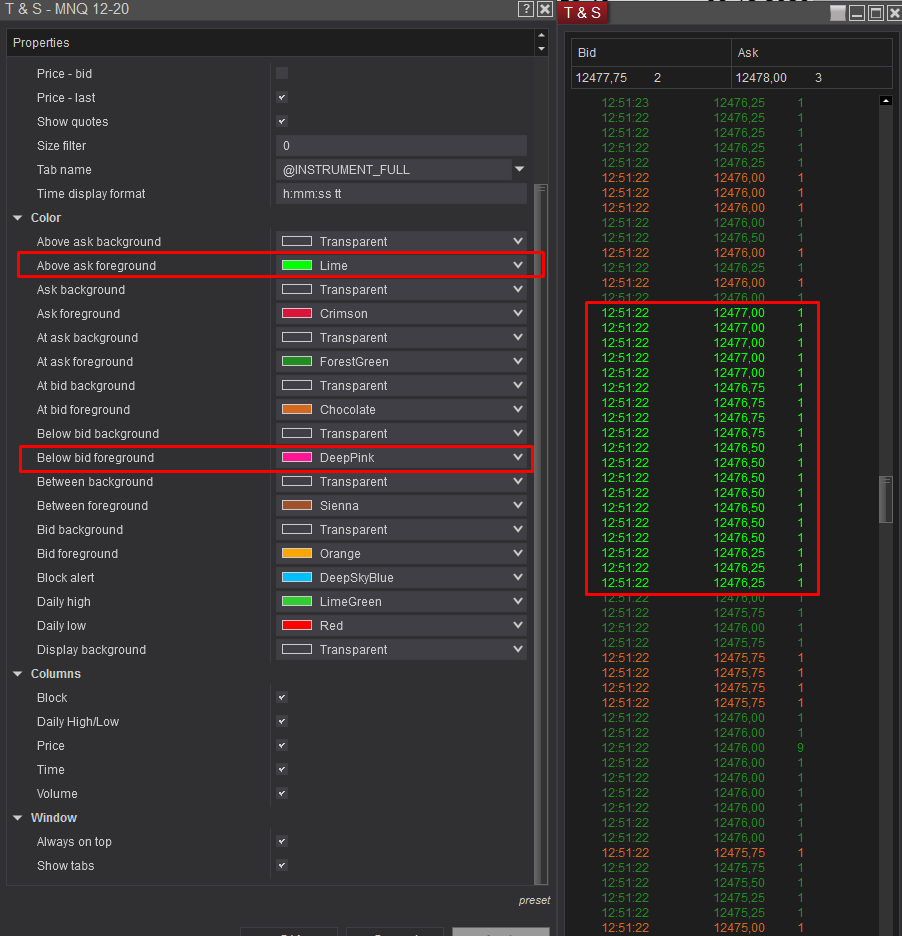Image resolution: width=902 pixels, height=936 pixels.
Task: Click the Lime color swatch
Action: (297, 266)
